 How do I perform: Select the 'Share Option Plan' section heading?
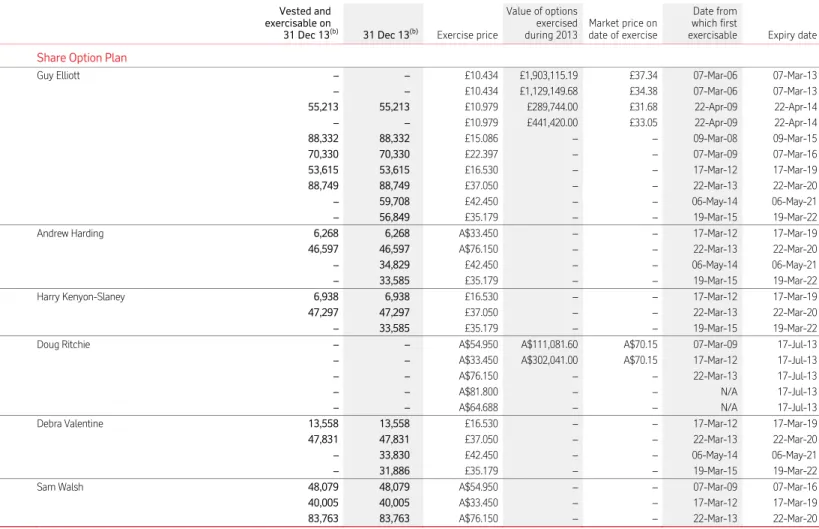tap(81, 57)
